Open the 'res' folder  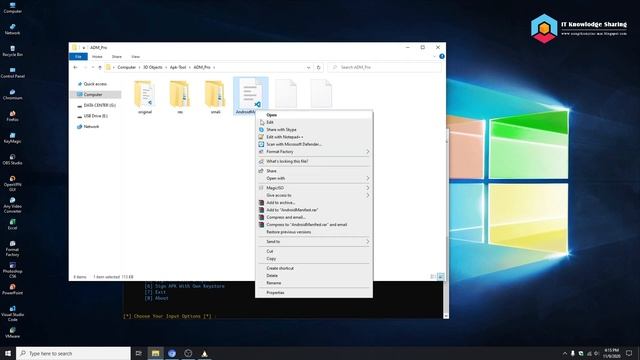pyautogui.click(x=180, y=98)
